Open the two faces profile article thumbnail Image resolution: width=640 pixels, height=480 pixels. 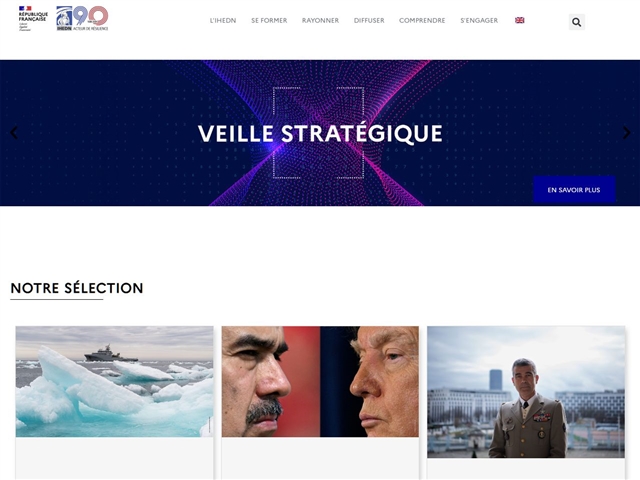(x=320, y=382)
